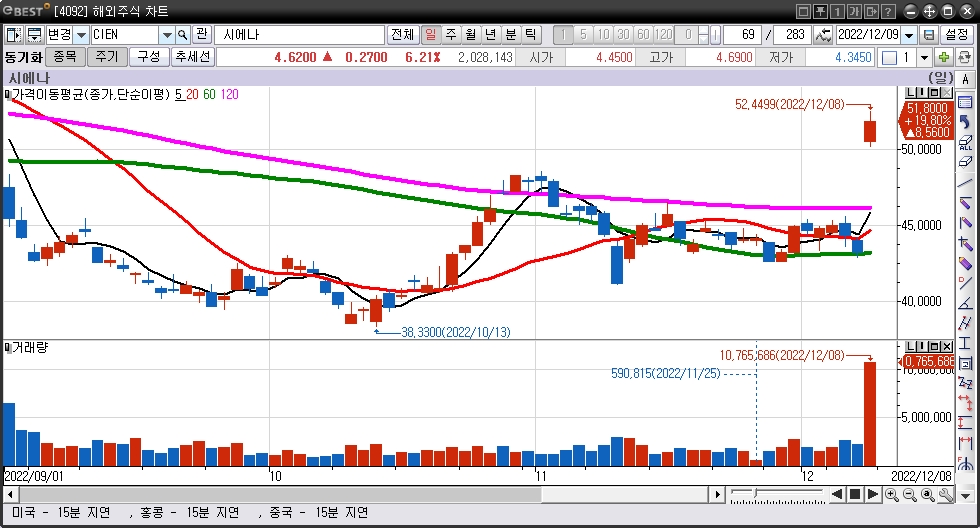Toggle the 주기 sync button

point(107,57)
